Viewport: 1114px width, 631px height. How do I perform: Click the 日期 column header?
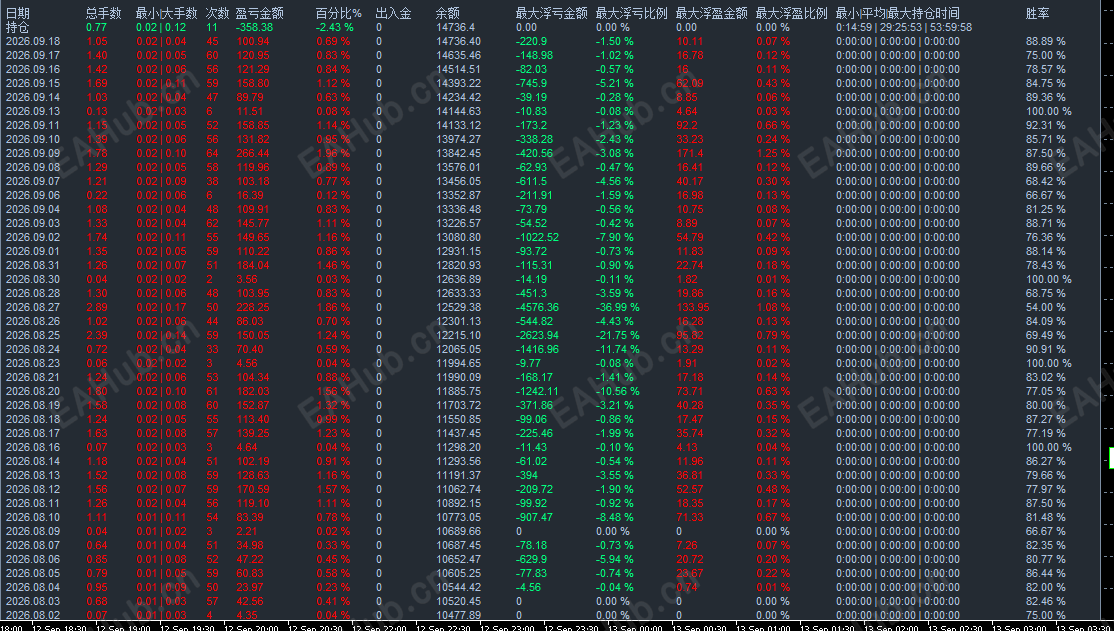[x=17, y=14]
